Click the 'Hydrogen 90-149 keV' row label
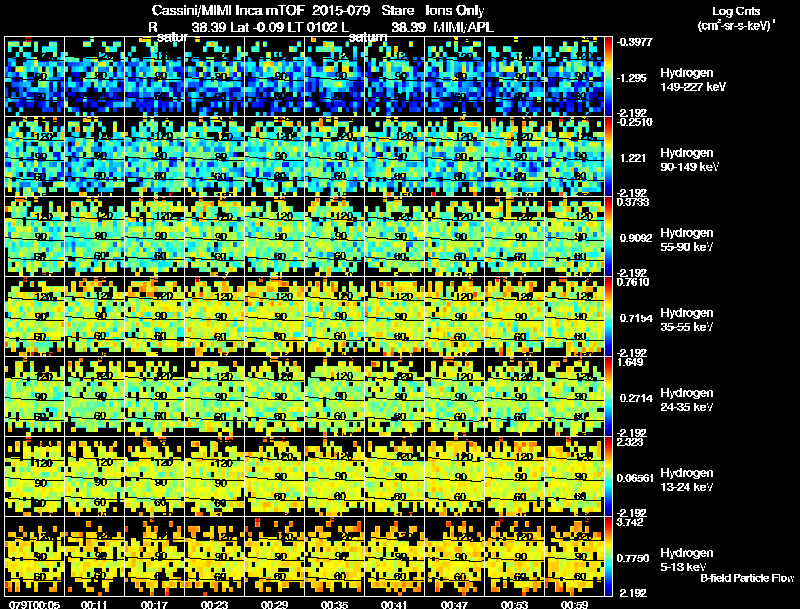 pyautogui.click(x=690, y=160)
